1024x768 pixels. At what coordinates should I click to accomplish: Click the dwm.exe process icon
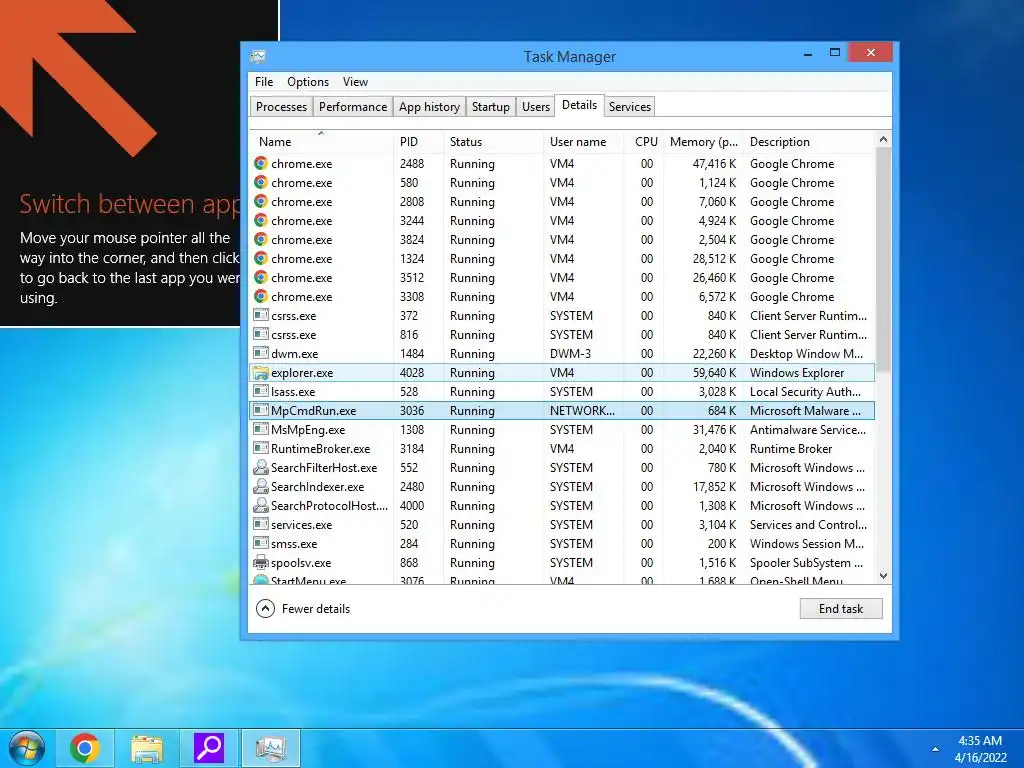261,353
